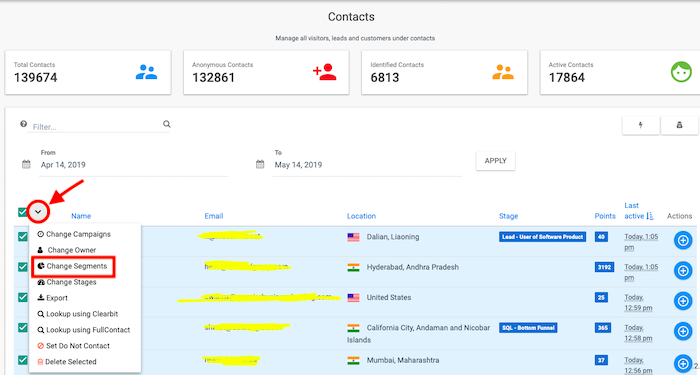Open the From date field Apr 14, 2019

[133, 165]
